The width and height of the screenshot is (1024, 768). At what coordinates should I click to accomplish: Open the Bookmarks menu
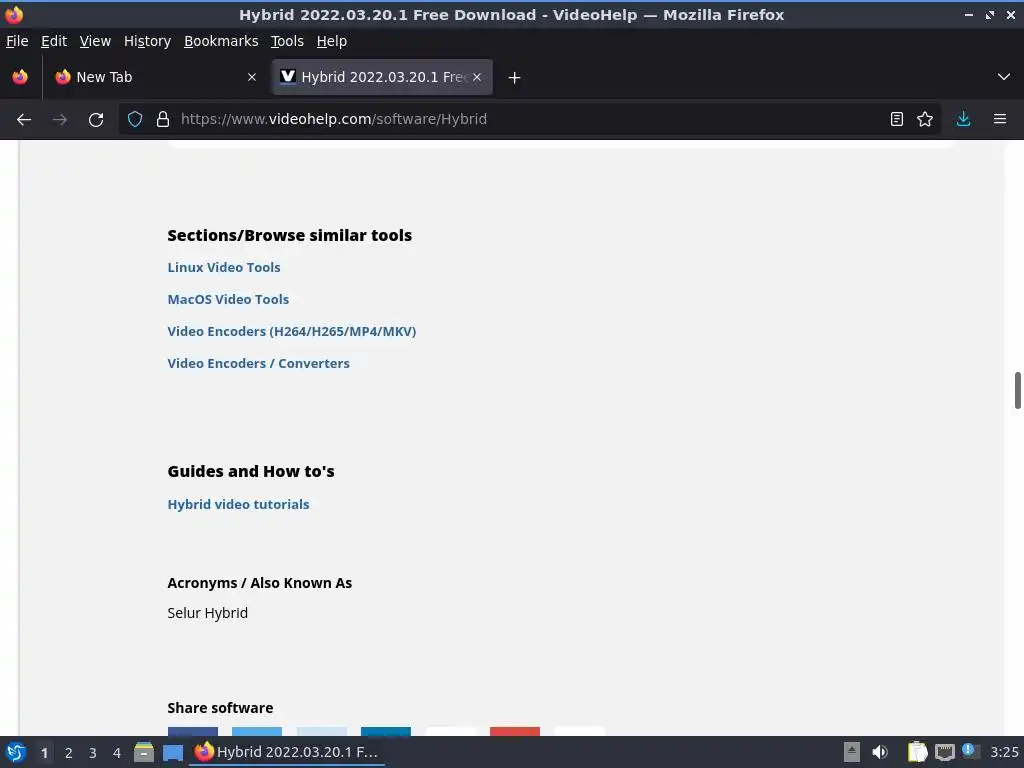coord(221,41)
